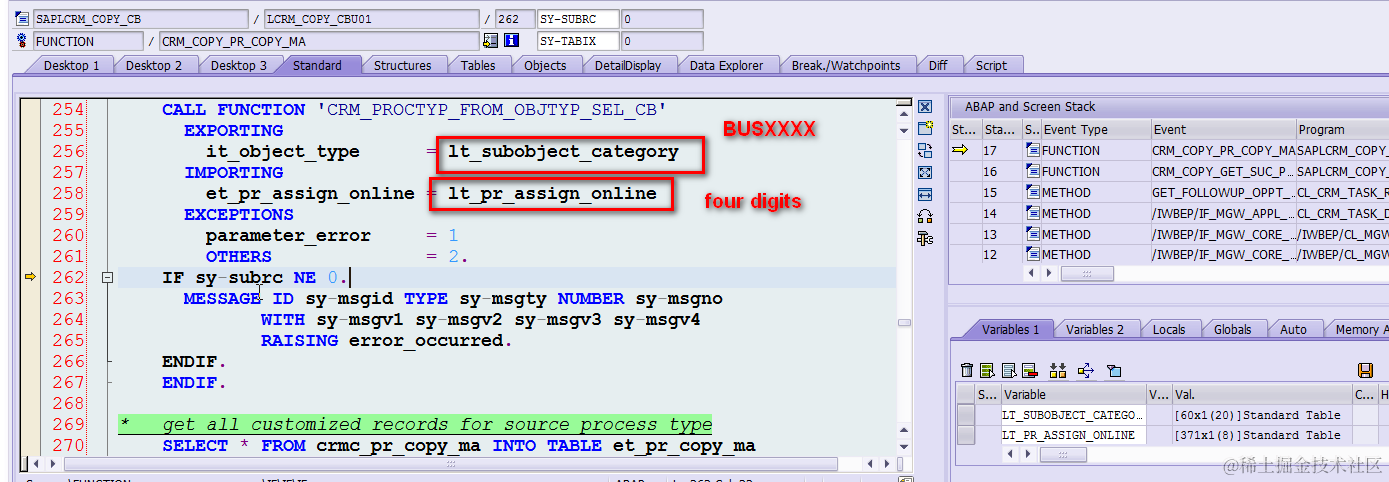
Task: Open the Structures tab
Action: point(402,65)
